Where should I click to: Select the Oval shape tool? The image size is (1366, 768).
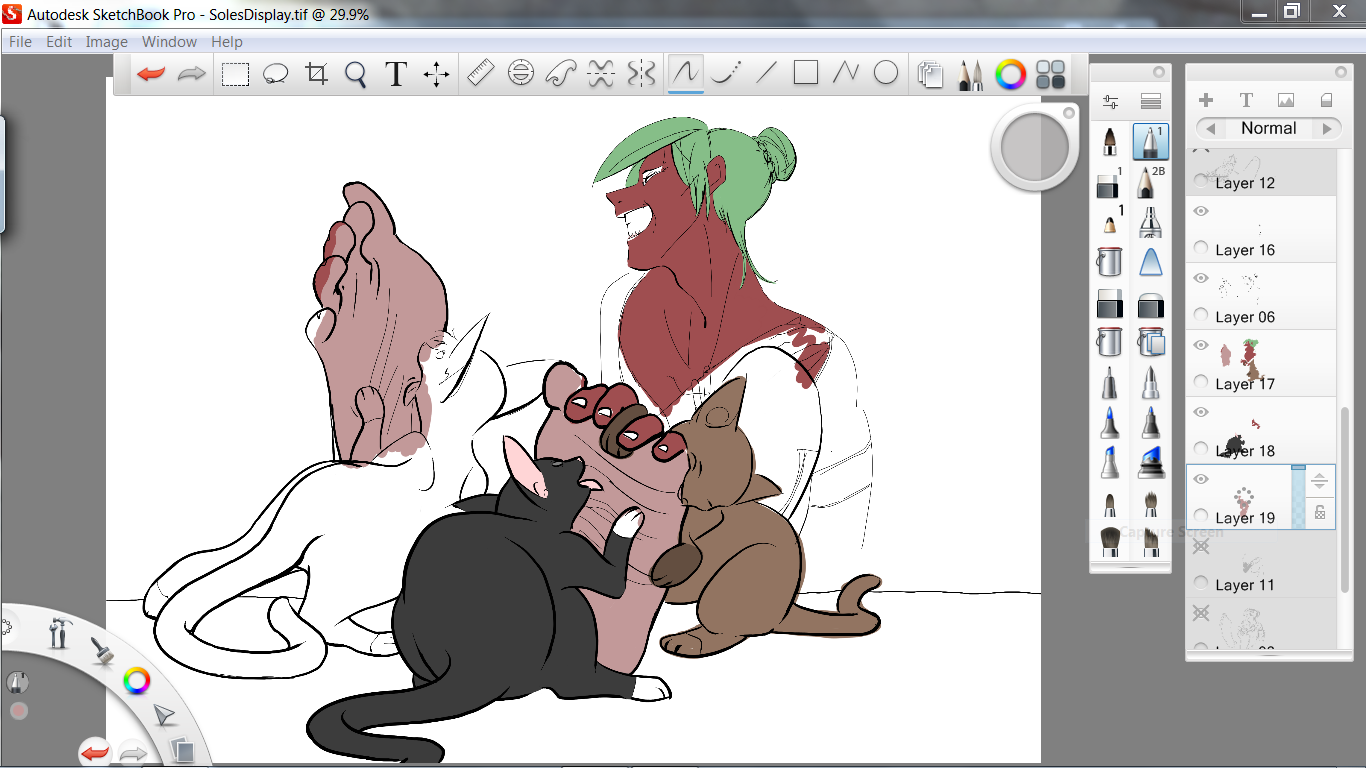pyautogui.click(x=886, y=73)
